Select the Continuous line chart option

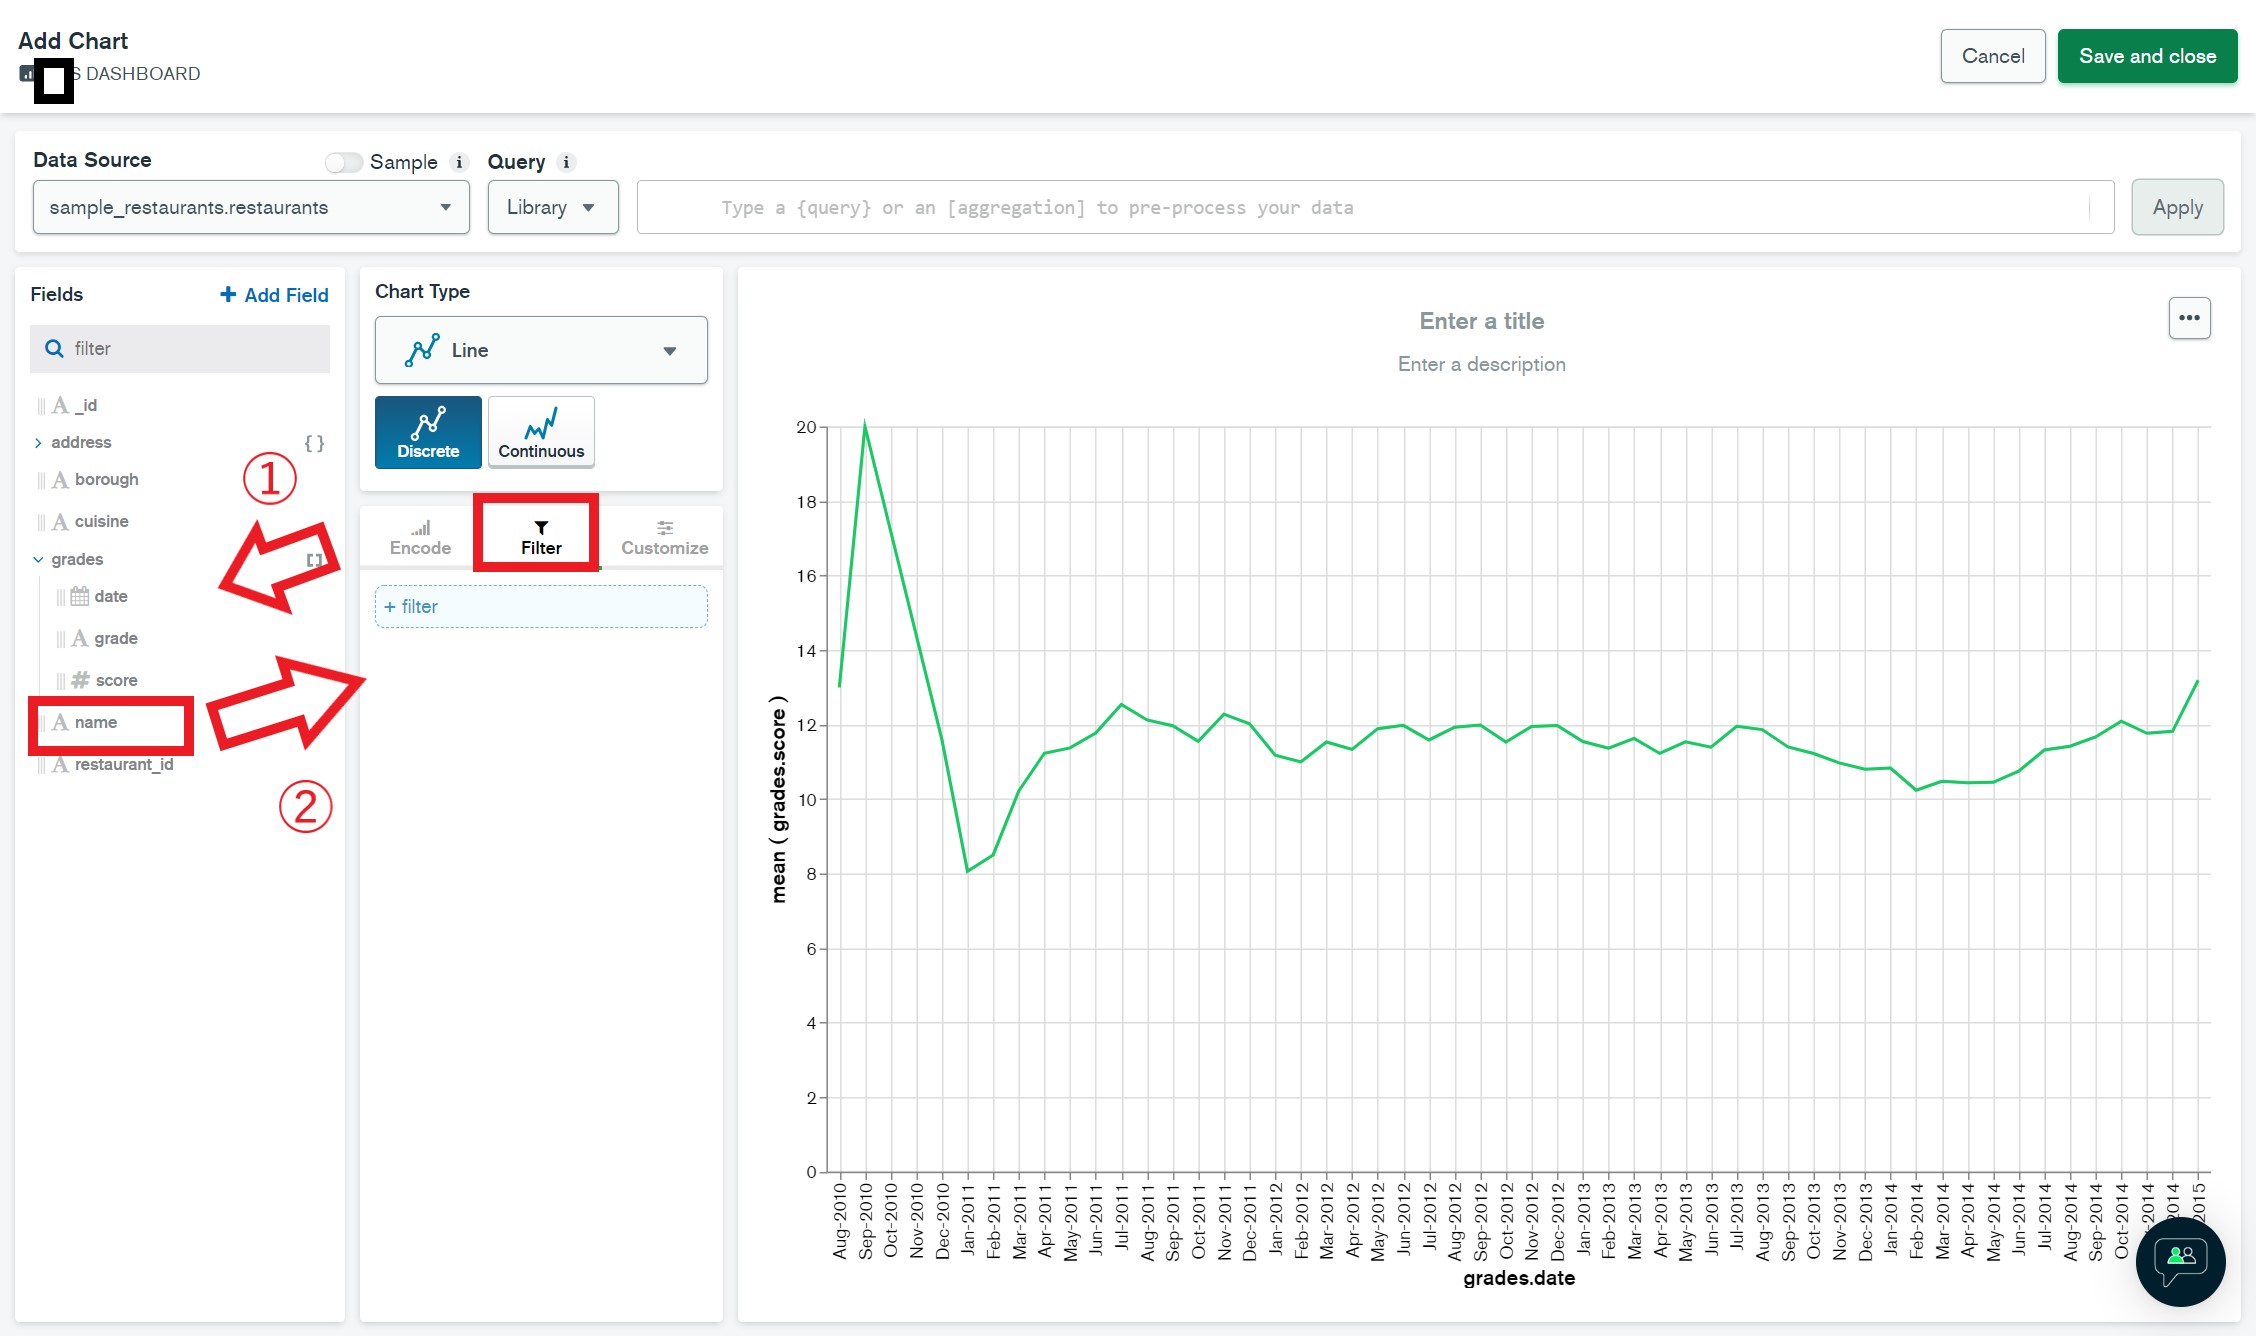(541, 432)
